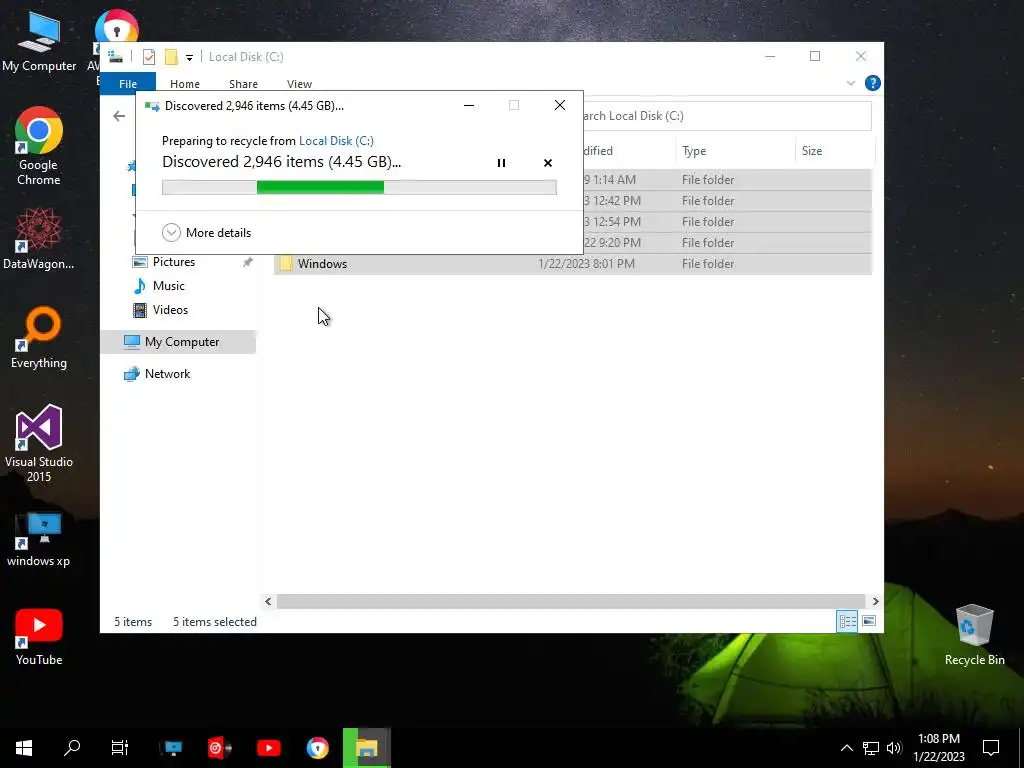Screen dimensions: 1024x768
Task: Cancel the recycle operation with X
Action: pyautogui.click(x=548, y=163)
